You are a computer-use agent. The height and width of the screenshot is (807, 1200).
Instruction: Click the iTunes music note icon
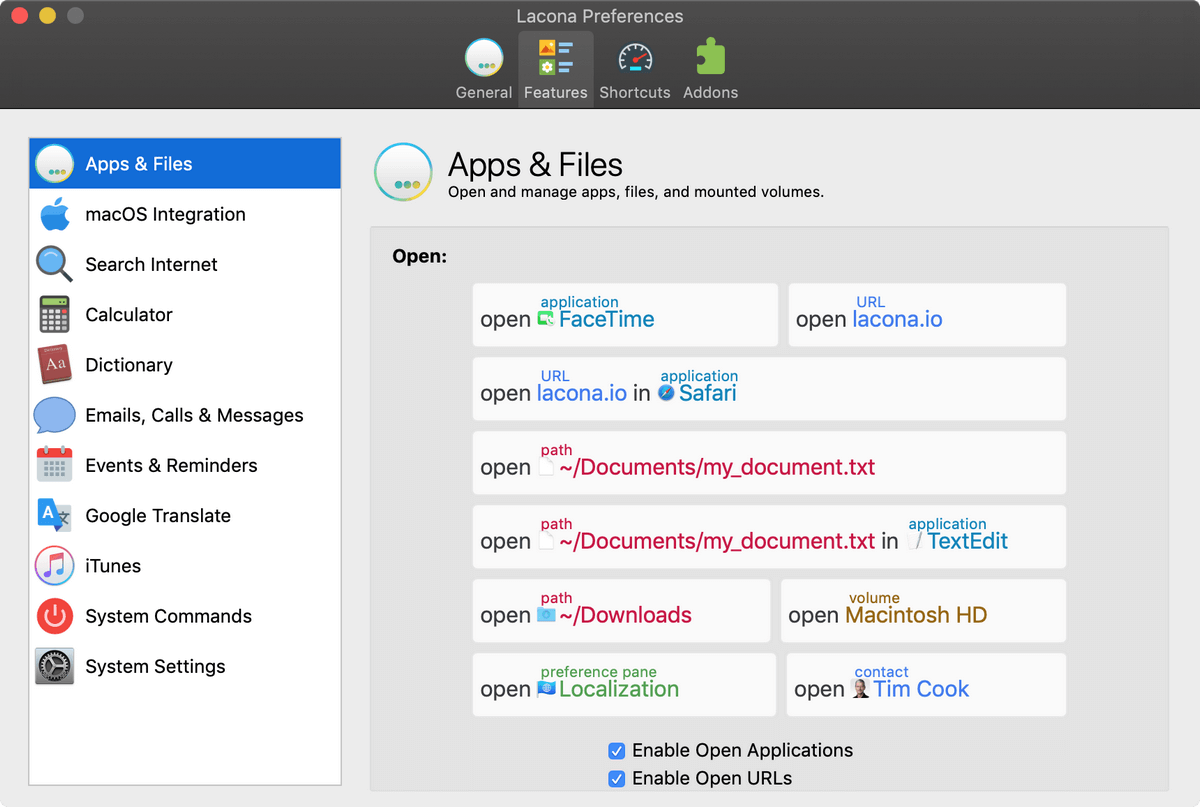point(54,566)
